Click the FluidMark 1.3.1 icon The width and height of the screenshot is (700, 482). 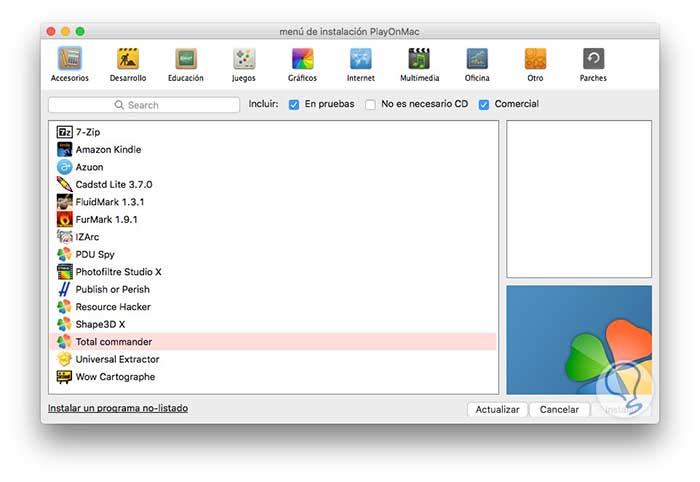64,202
